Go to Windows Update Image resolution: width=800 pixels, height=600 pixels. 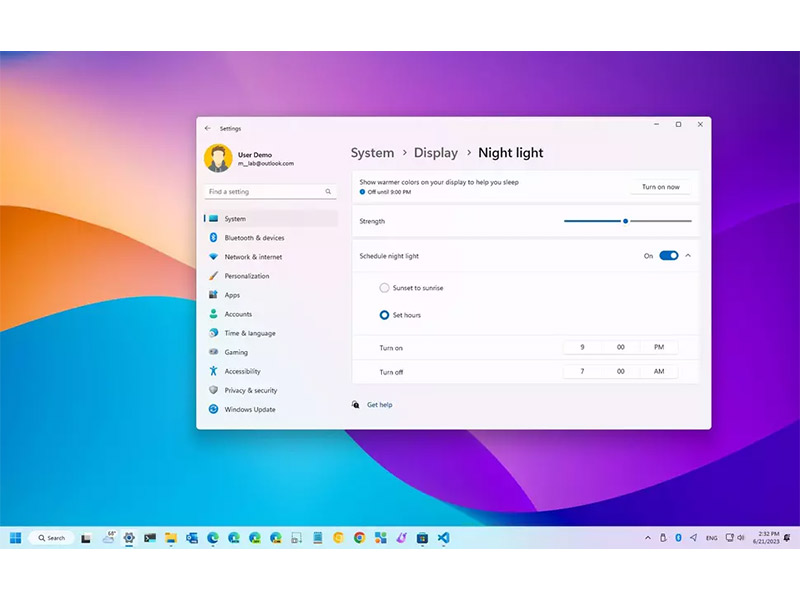click(270, 409)
